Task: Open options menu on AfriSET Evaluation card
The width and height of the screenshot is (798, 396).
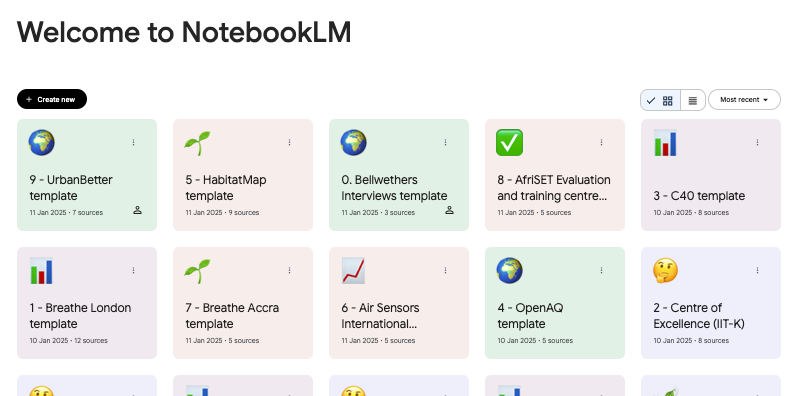Action: [601, 143]
